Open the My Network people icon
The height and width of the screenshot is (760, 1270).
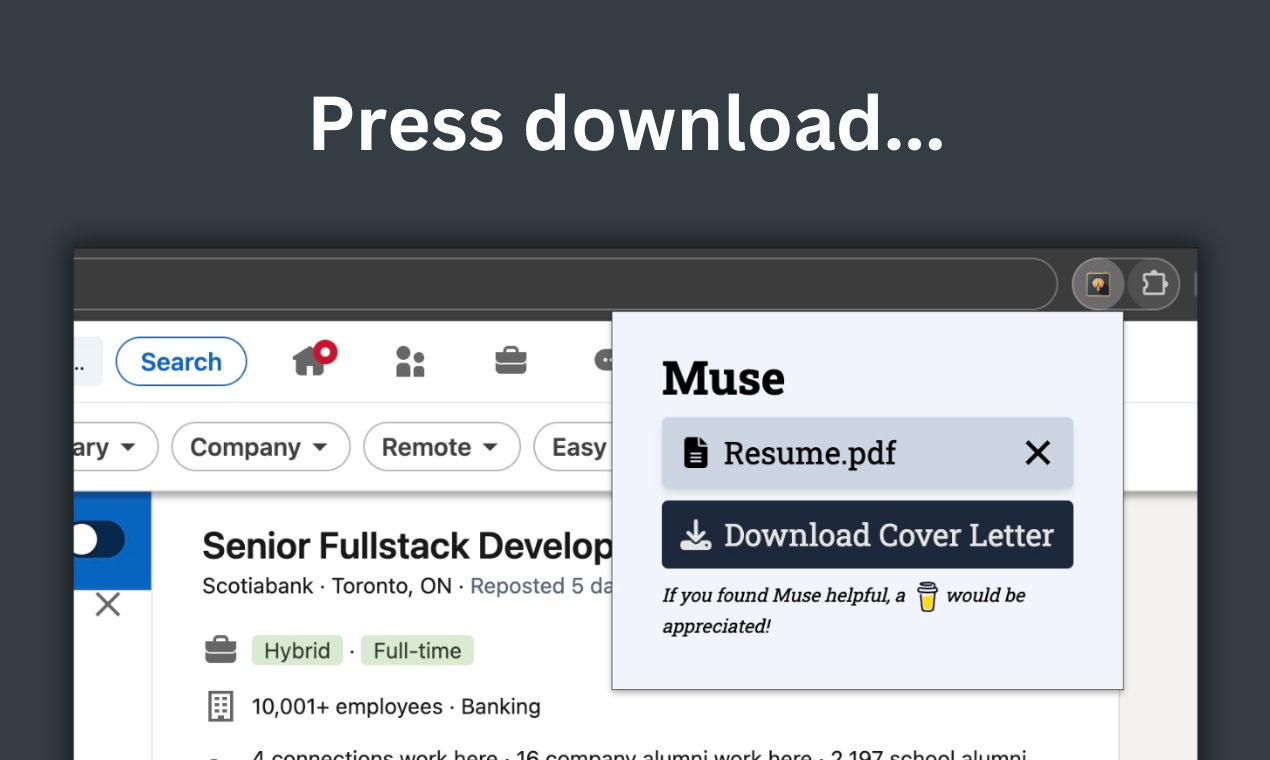pos(410,361)
